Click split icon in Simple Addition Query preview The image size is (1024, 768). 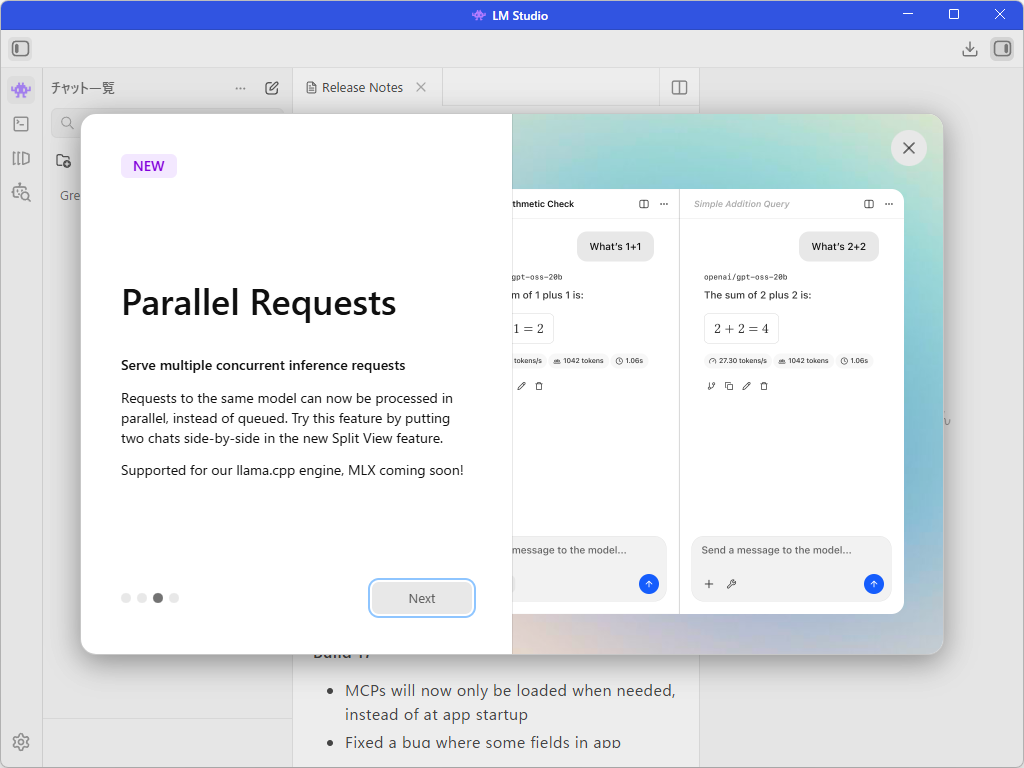pos(869,204)
